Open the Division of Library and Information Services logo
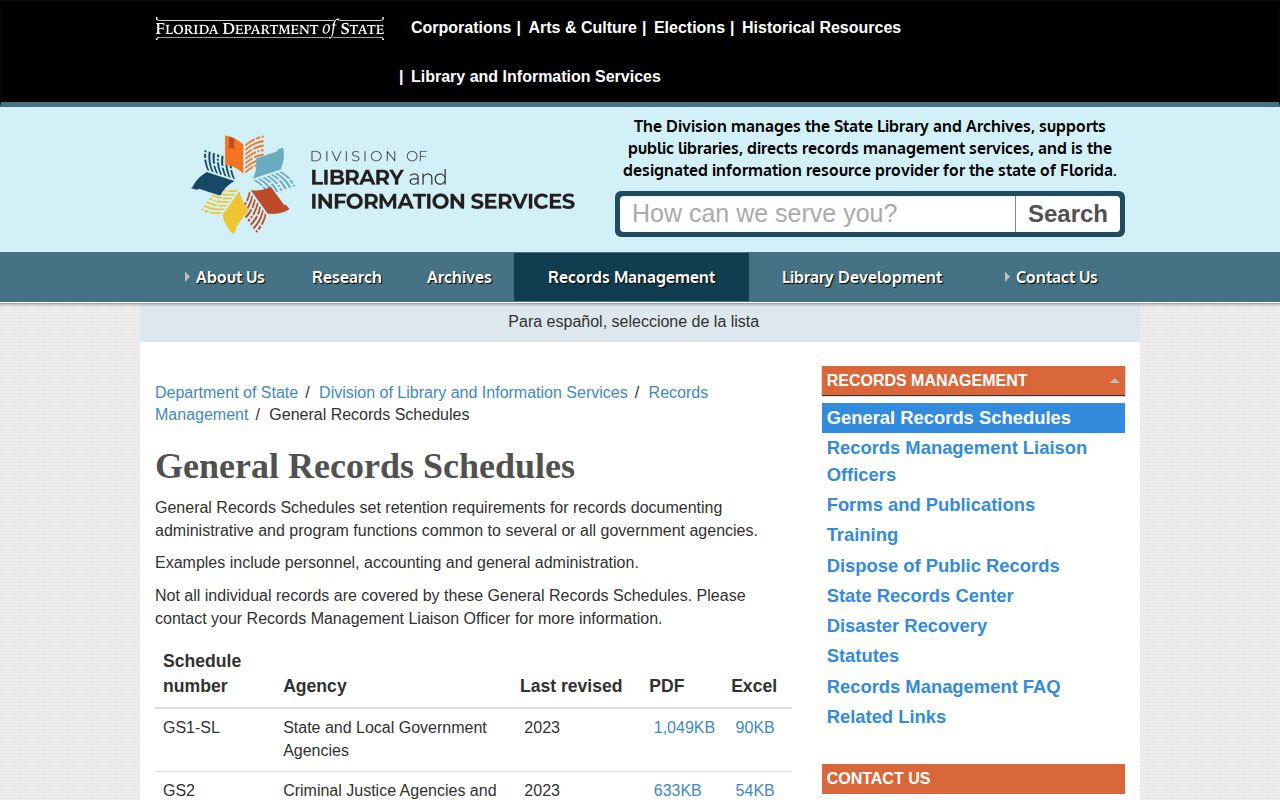Viewport: 1280px width, 800px height. [383, 184]
